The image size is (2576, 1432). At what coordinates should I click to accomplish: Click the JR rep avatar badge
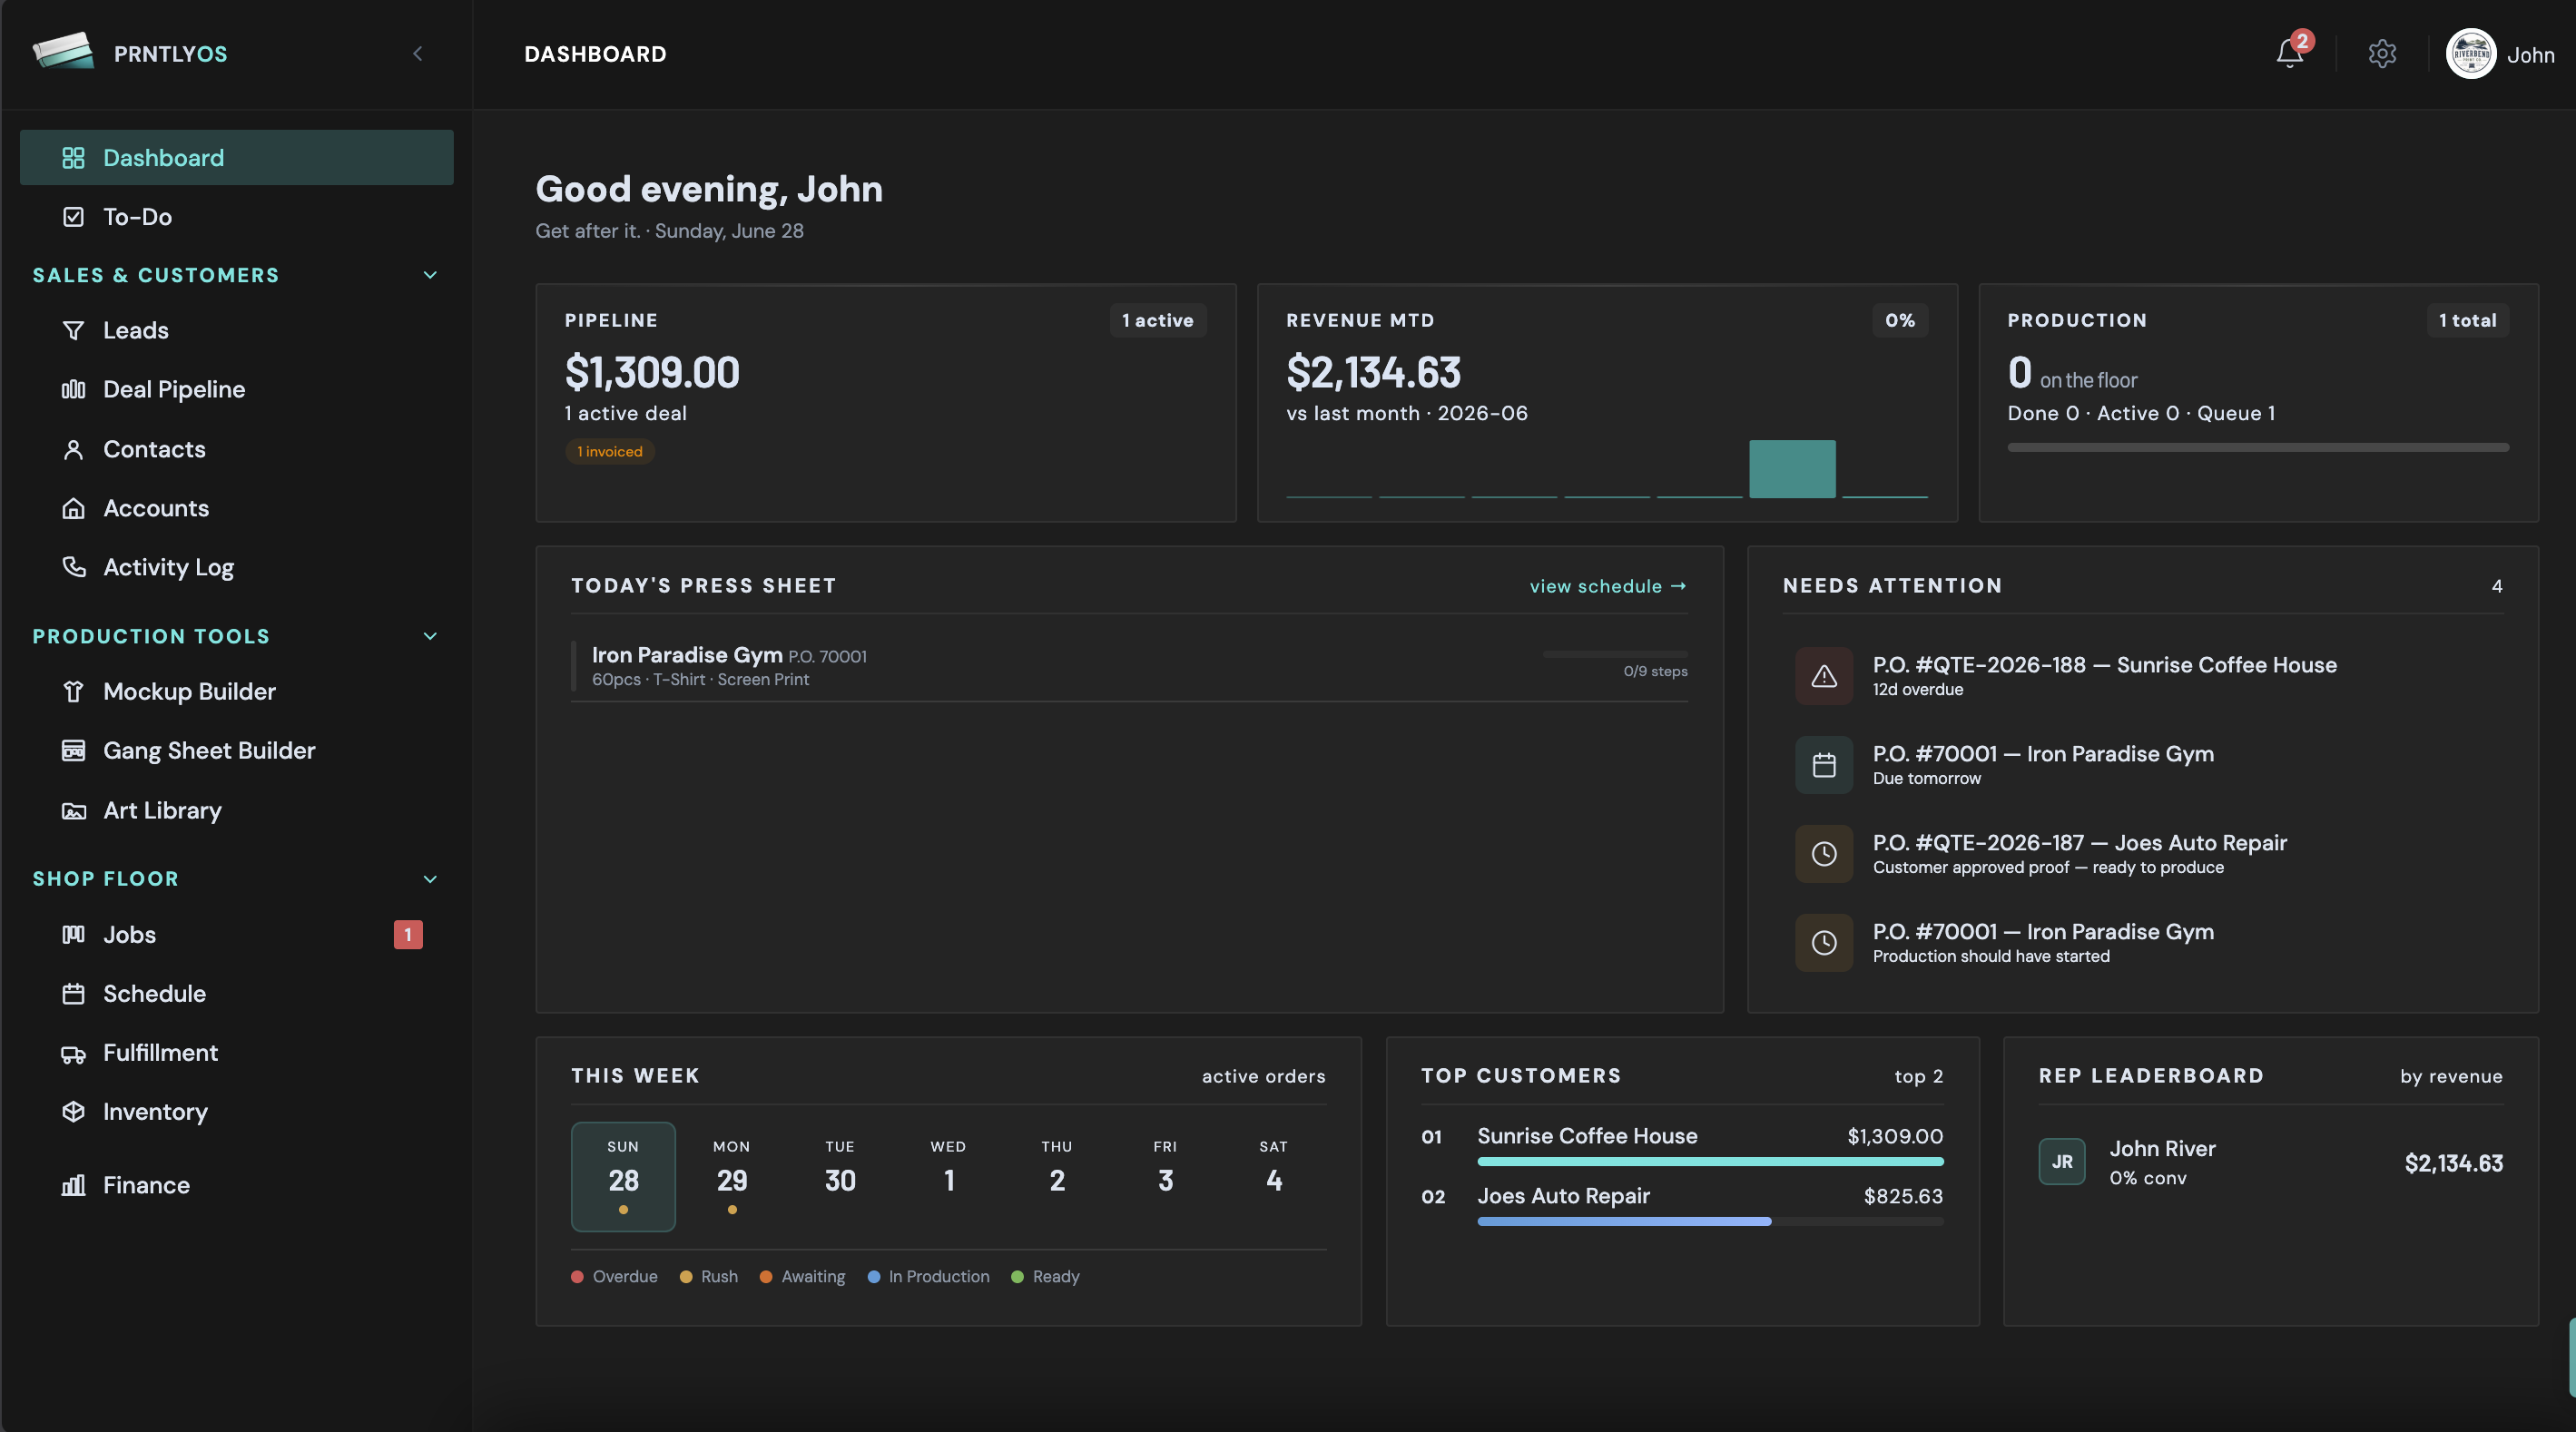pos(2062,1162)
